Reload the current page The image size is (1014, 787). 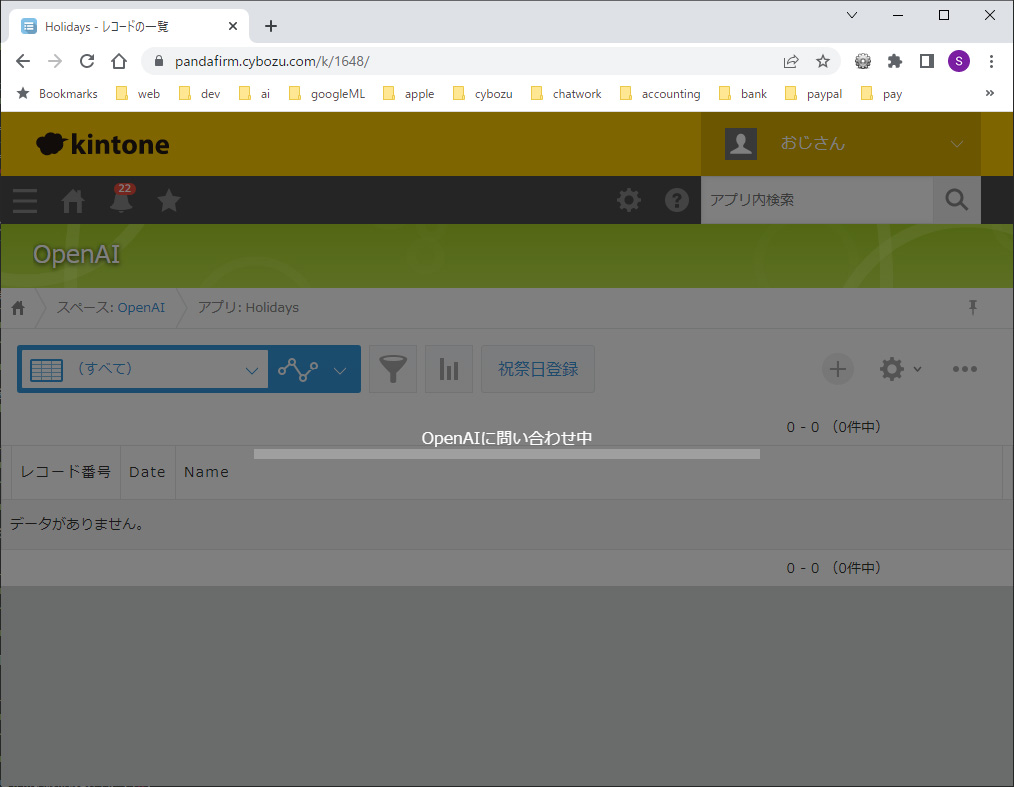tap(87, 61)
